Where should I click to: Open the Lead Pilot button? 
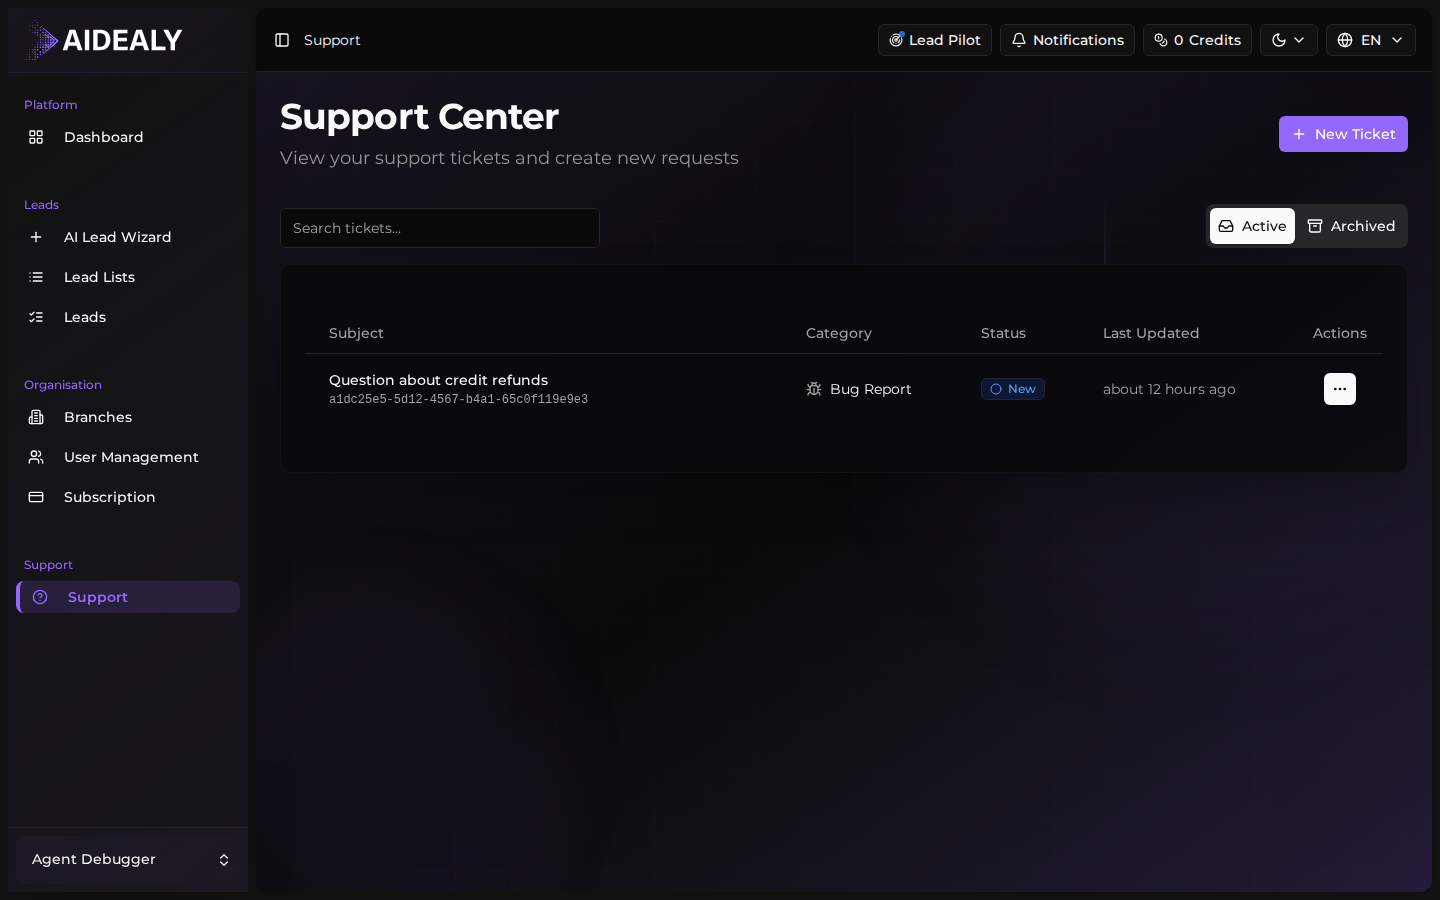coord(935,40)
